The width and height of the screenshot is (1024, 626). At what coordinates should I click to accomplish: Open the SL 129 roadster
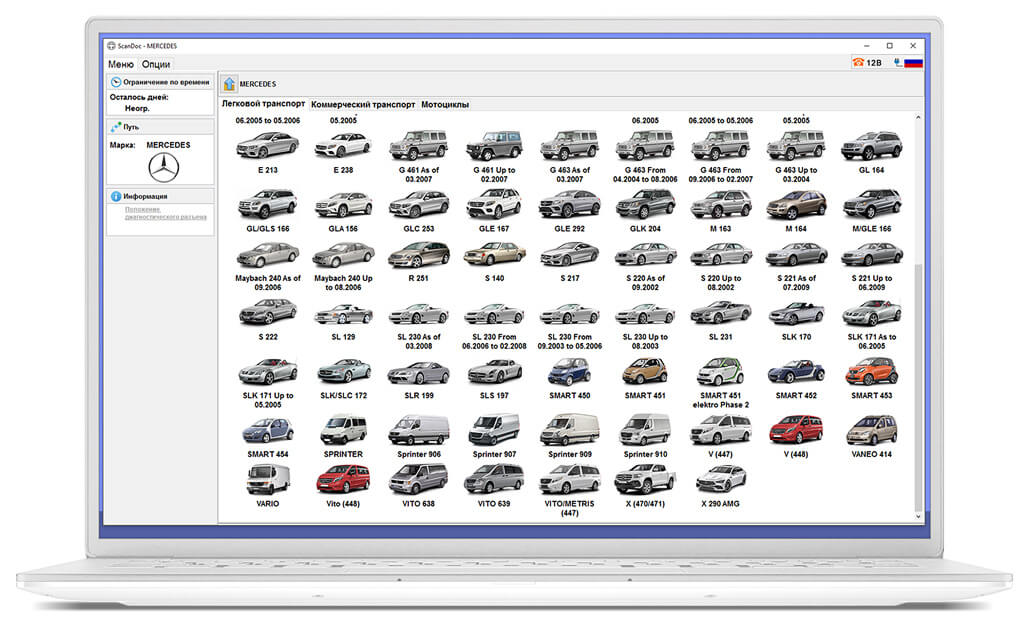click(343, 315)
